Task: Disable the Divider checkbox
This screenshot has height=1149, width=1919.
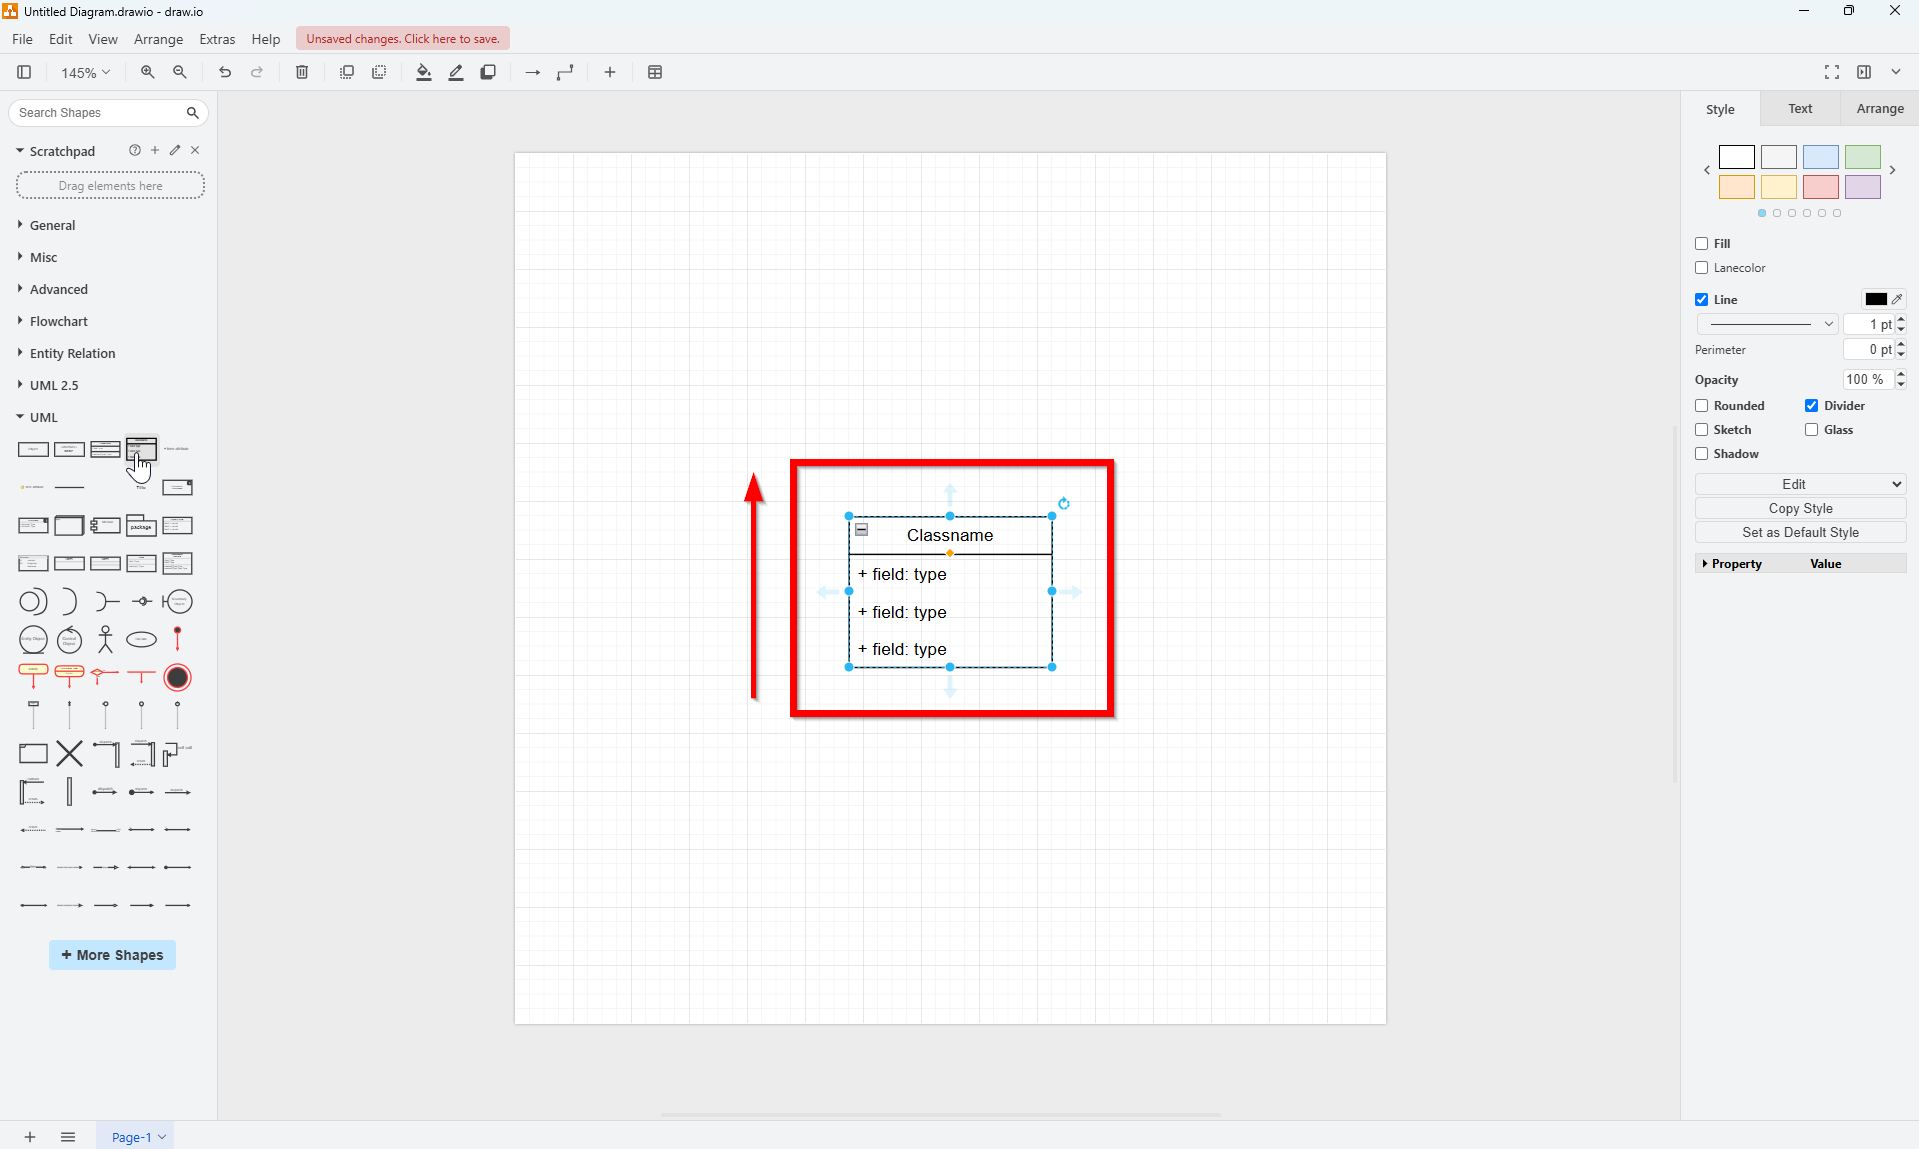Action: [x=1811, y=405]
